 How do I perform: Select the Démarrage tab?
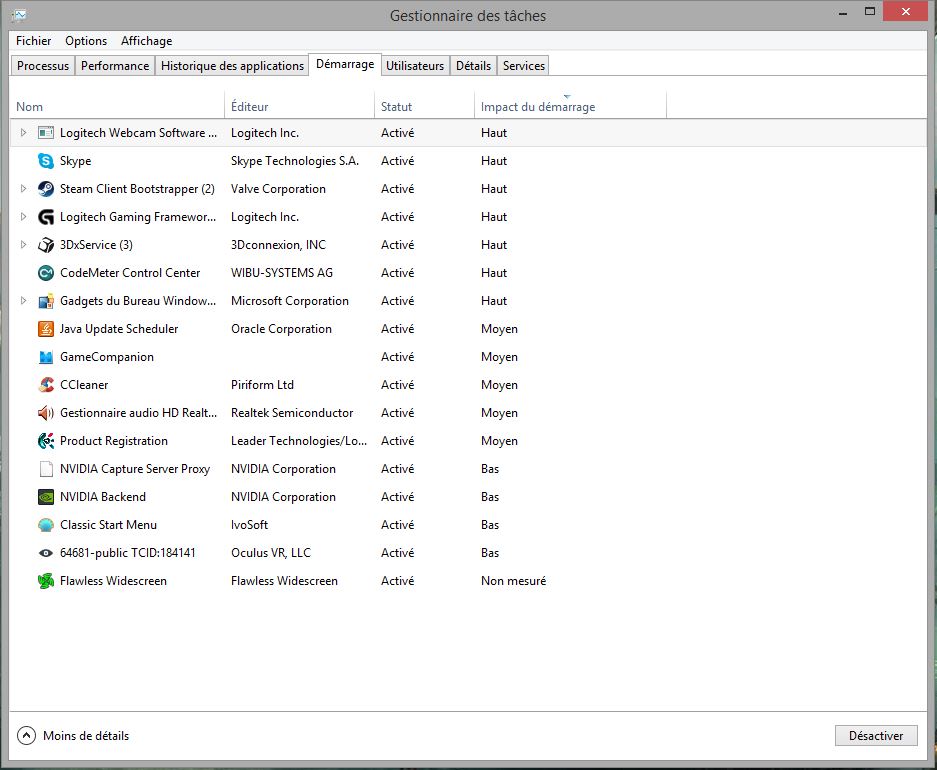tap(345, 64)
